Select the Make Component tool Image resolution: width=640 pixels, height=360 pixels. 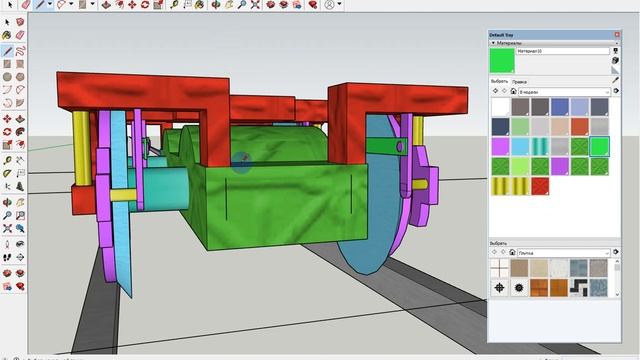pyautogui.click(x=20, y=22)
